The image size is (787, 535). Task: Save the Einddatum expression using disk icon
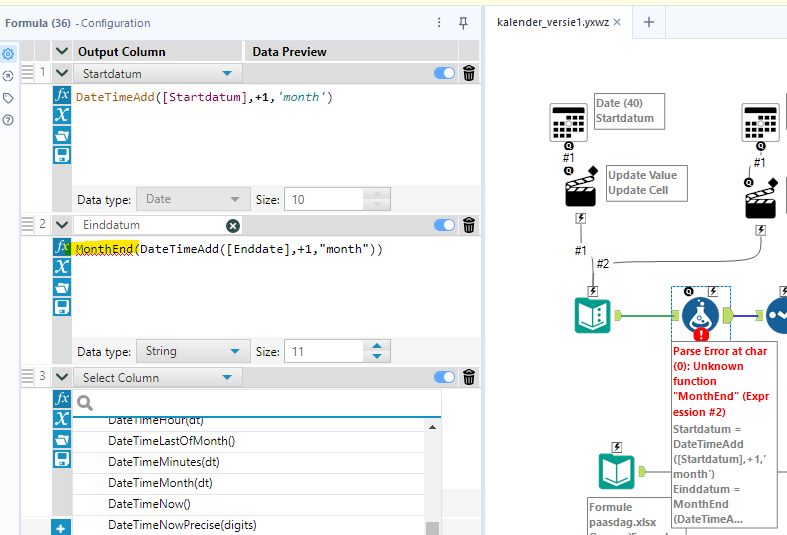point(62,307)
